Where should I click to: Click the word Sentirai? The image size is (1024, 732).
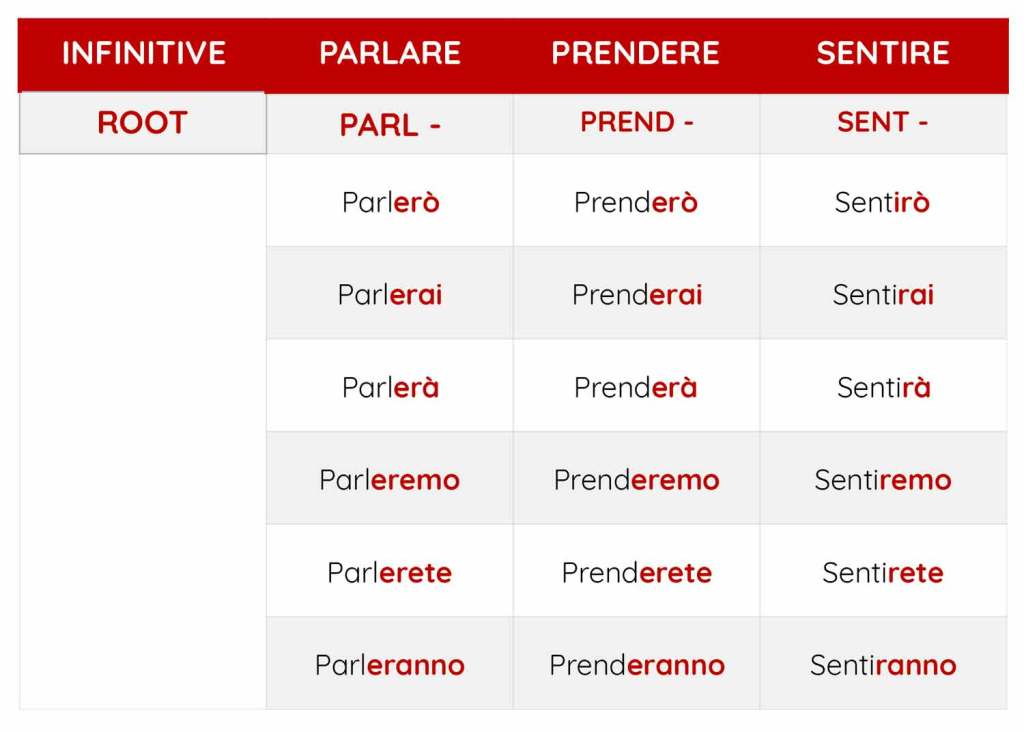883,295
